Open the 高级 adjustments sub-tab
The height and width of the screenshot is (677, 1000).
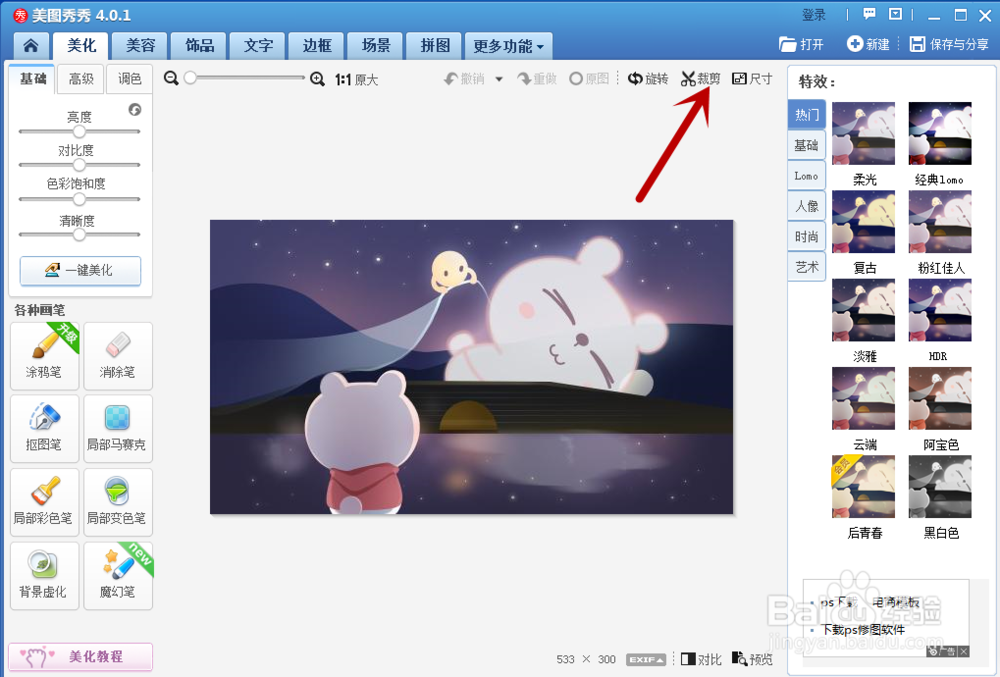coord(81,78)
